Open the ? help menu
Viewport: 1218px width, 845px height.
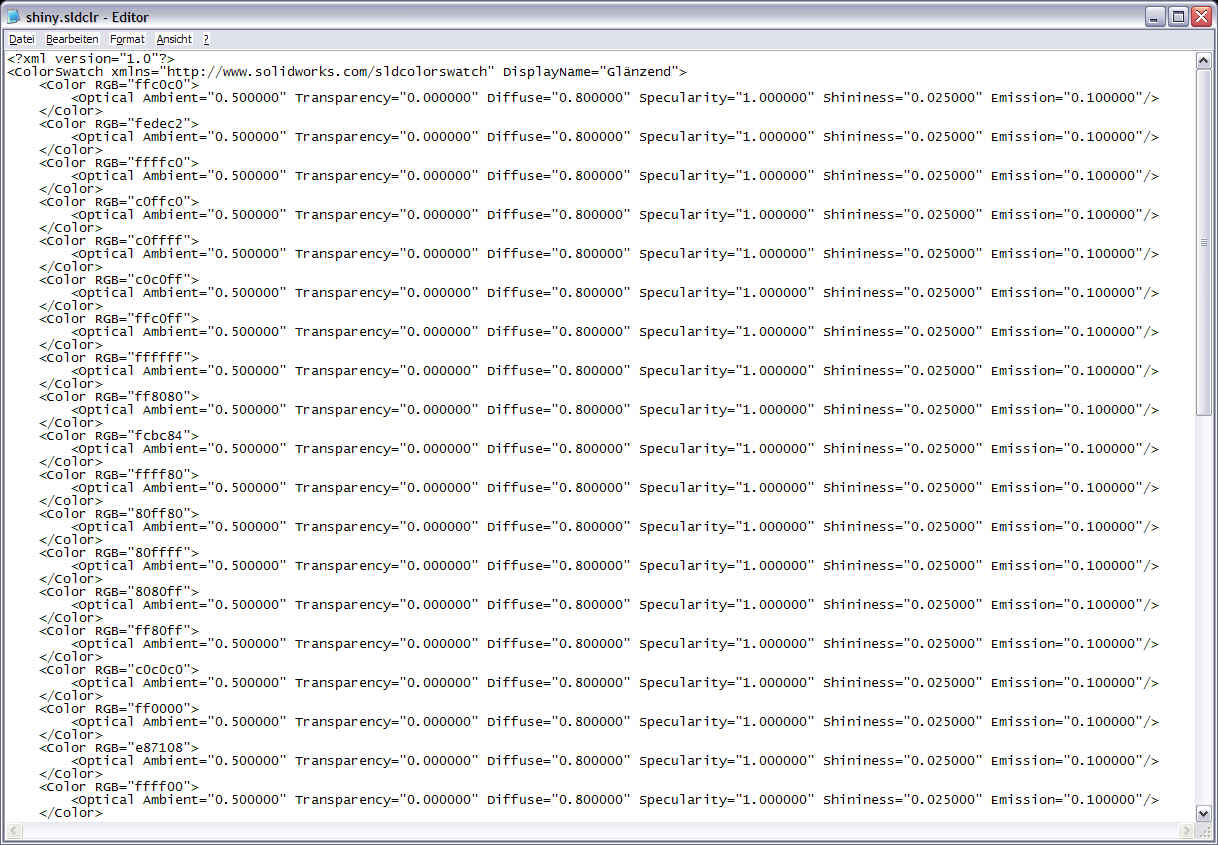pos(206,39)
